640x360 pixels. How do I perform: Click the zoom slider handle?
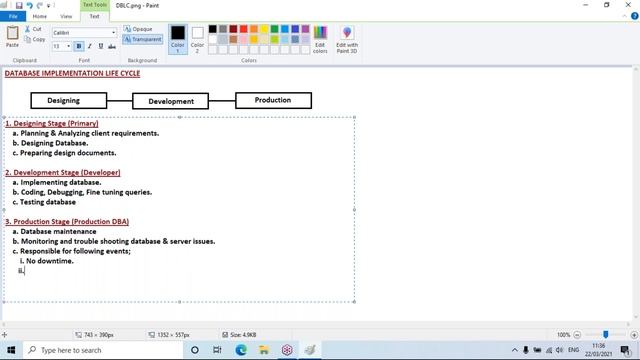coord(606,335)
